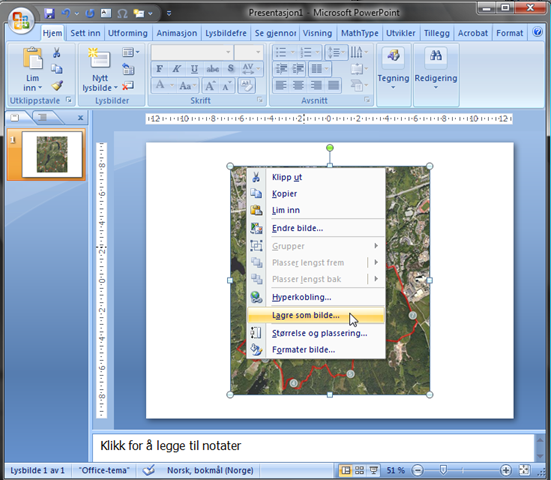Image resolution: width=551 pixels, height=480 pixels.
Task: Choose Størrelse og plassering menu entry
Action: pos(316,333)
